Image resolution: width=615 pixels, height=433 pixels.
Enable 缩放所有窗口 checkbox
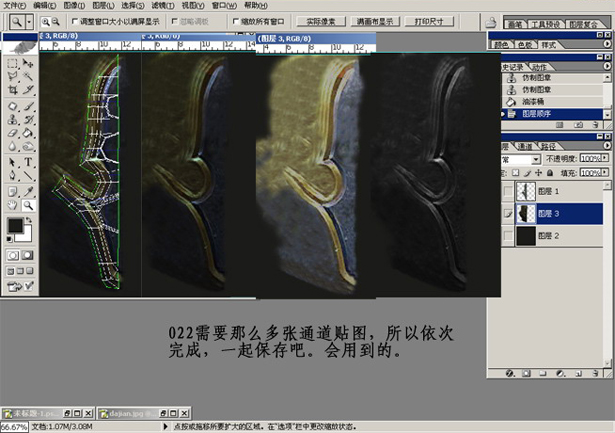[235, 20]
